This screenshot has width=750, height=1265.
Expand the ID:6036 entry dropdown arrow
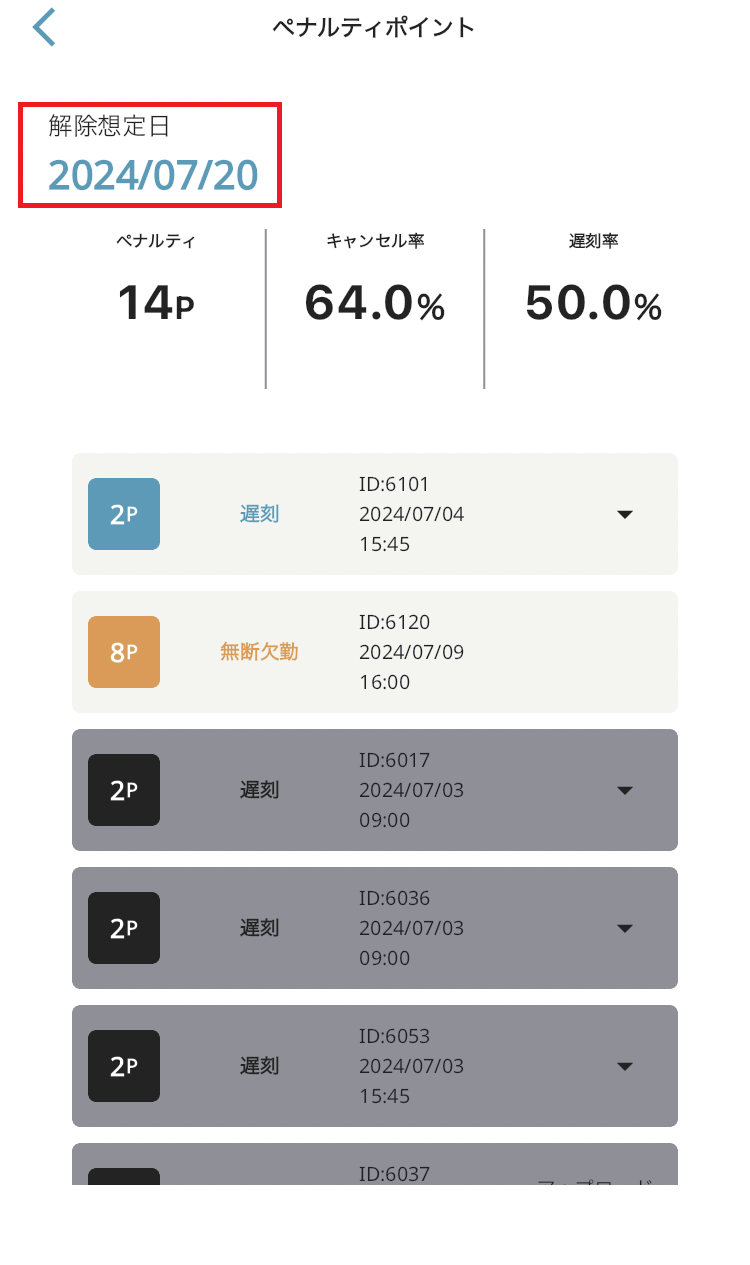click(x=625, y=928)
